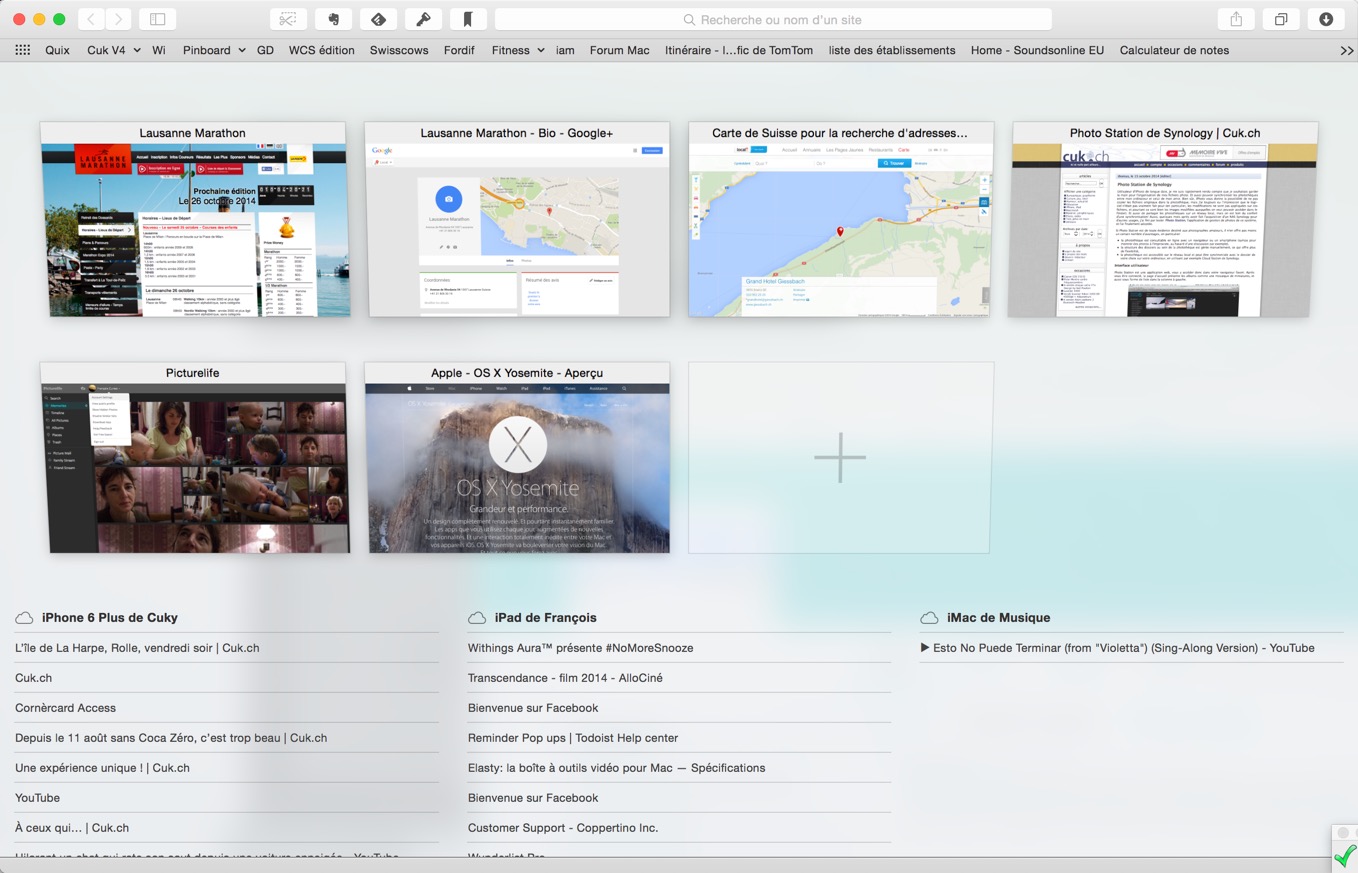Open the Itinéraire TomTom bookmark
Screen dimensions: 1358x873
pyautogui.click(x=739, y=50)
